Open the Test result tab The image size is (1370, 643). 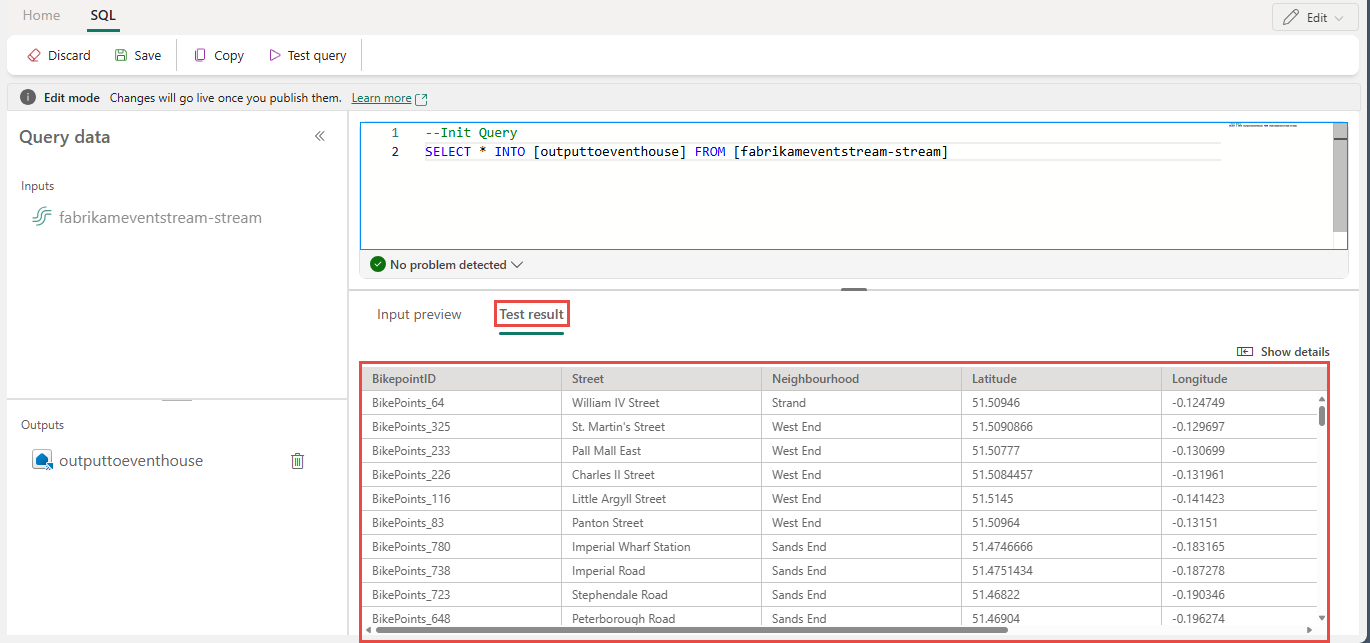(532, 314)
